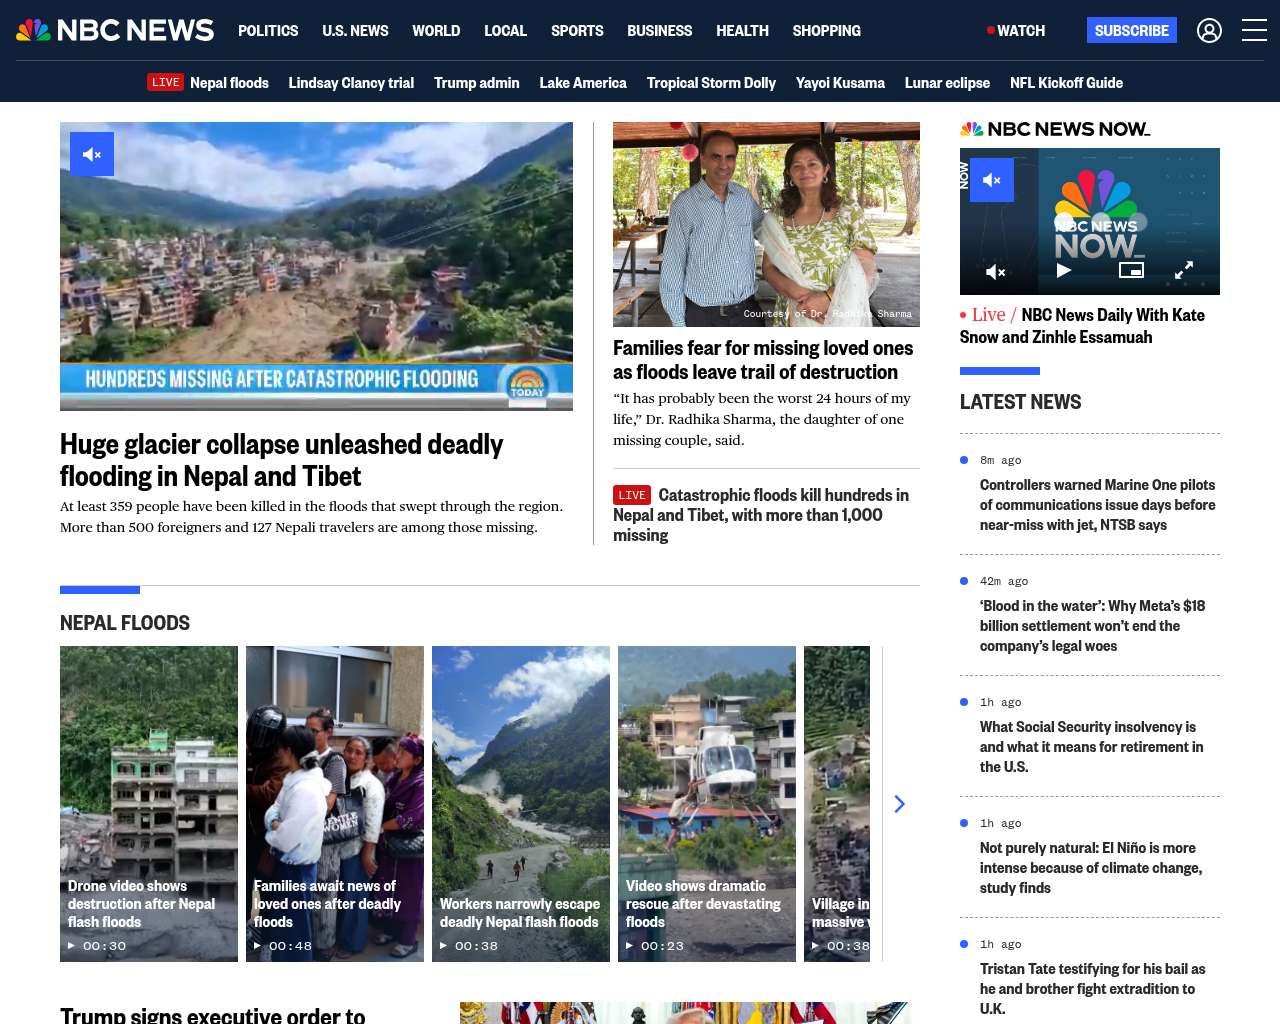Go to Shopping section

click(x=826, y=31)
